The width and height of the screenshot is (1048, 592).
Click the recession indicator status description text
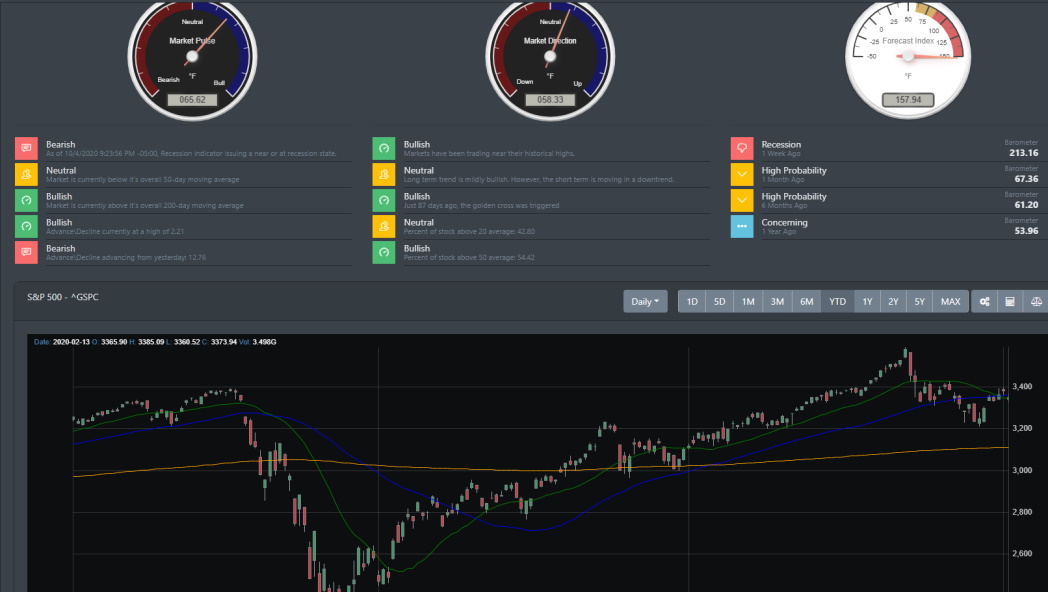tap(191, 154)
